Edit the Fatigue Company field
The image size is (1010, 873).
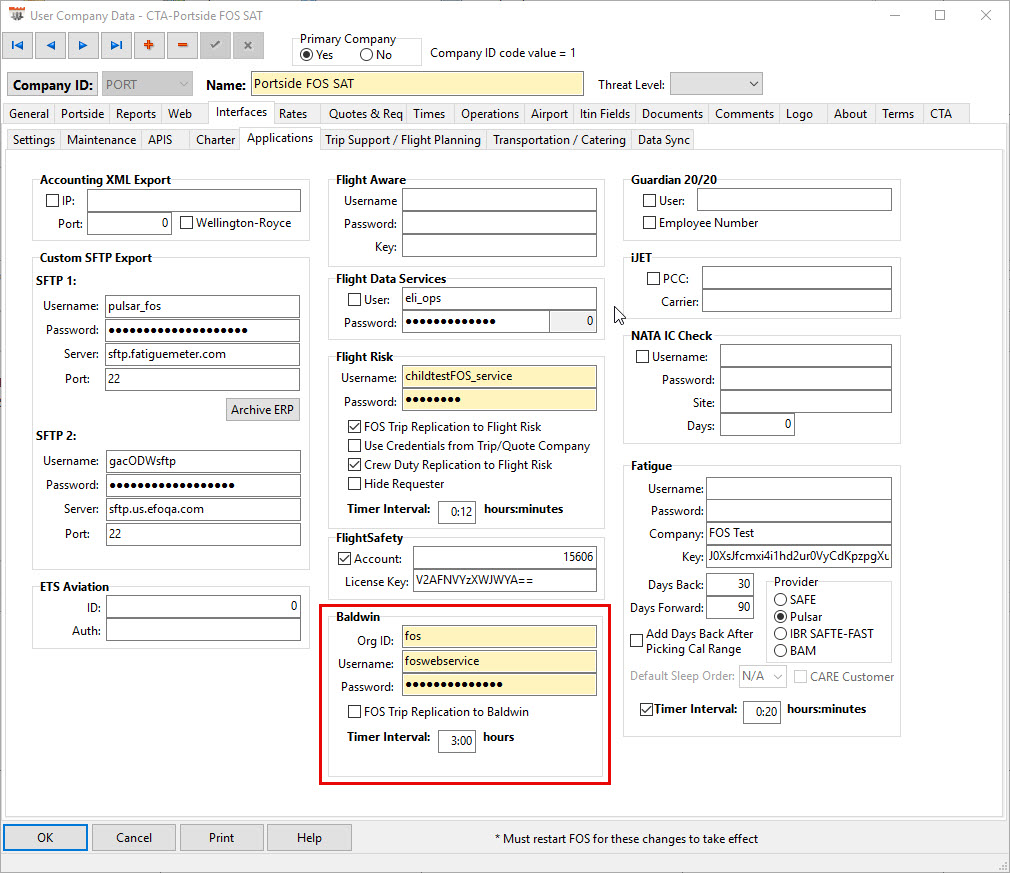pos(799,533)
